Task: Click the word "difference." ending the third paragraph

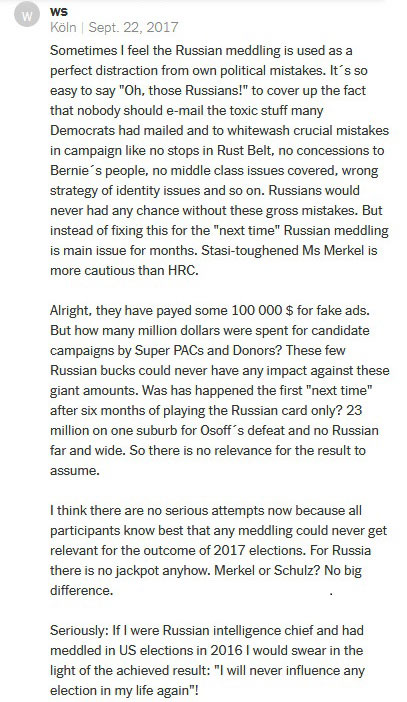Action: click(x=81, y=590)
